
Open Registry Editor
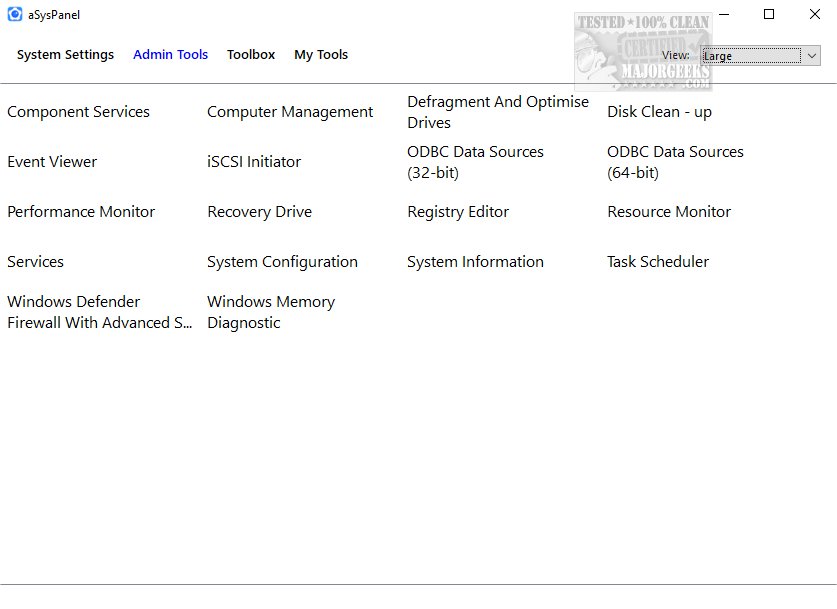pyautogui.click(x=458, y=212)
